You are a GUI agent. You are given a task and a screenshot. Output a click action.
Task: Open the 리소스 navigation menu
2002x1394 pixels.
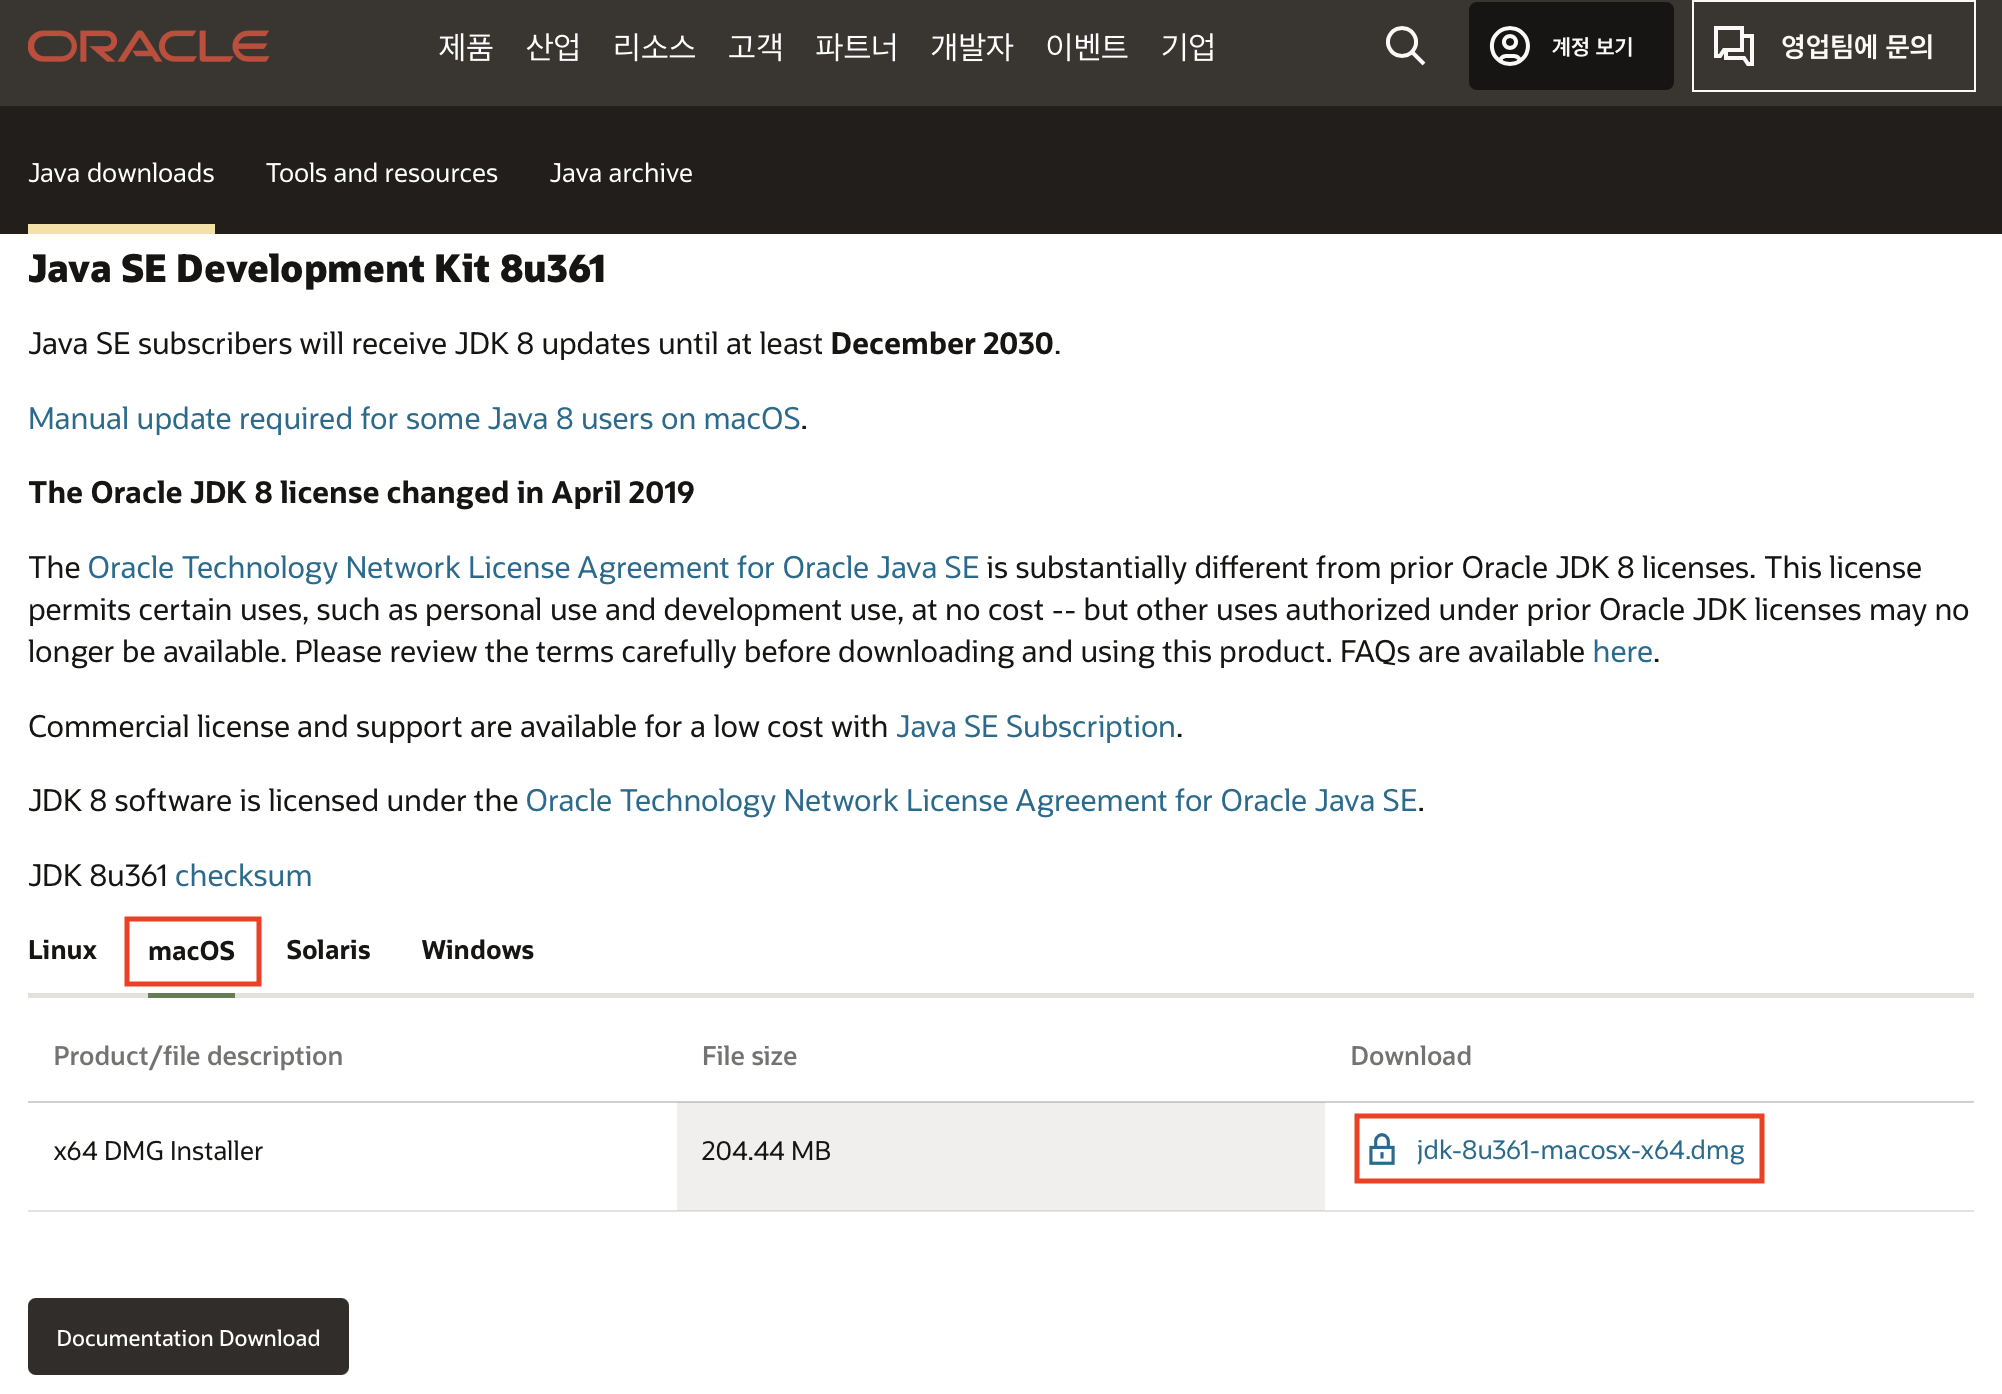[653, 46]
